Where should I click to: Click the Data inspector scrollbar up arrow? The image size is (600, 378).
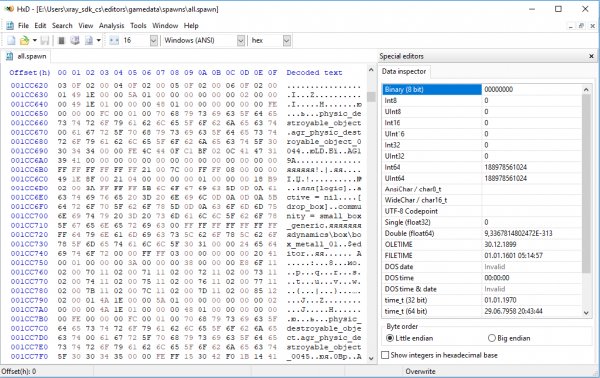586,90
